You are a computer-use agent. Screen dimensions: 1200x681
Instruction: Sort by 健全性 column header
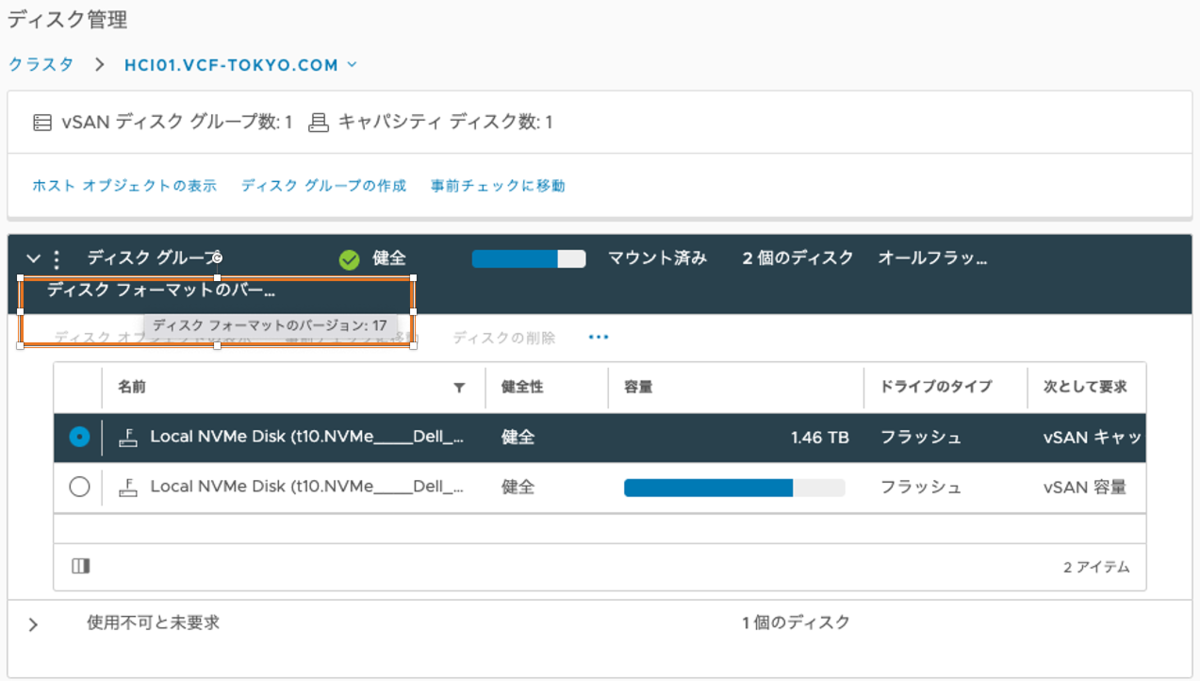tap(522, 386)
